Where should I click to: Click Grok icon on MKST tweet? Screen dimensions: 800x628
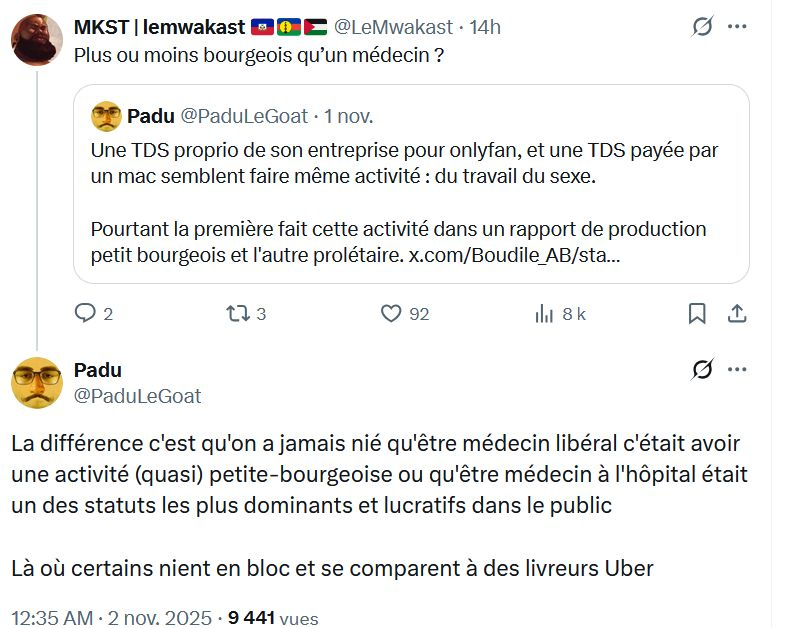(x=702, y=27)
